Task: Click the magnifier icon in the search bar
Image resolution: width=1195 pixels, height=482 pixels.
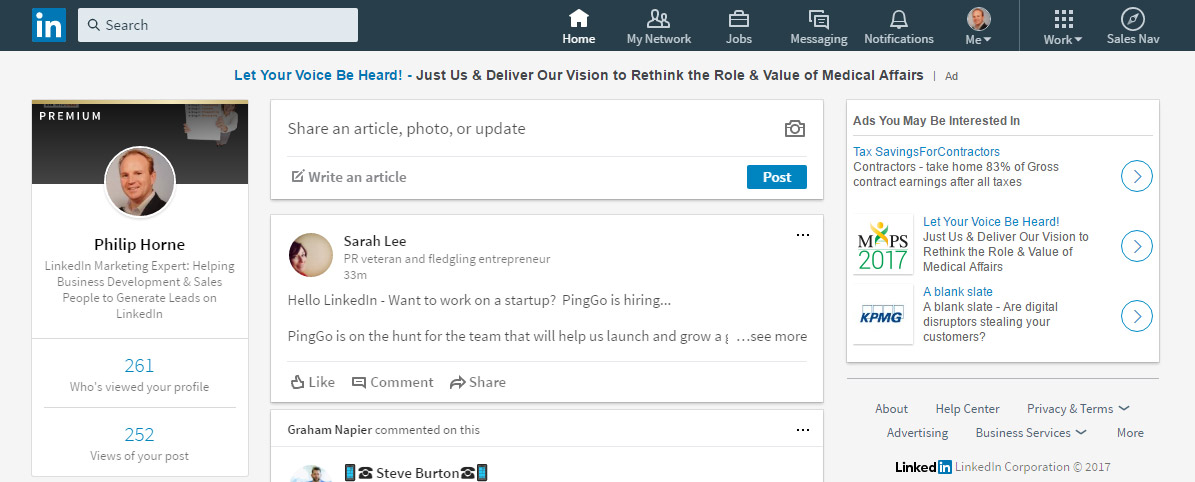Action: pyautogui.click(x=94, y=25)
